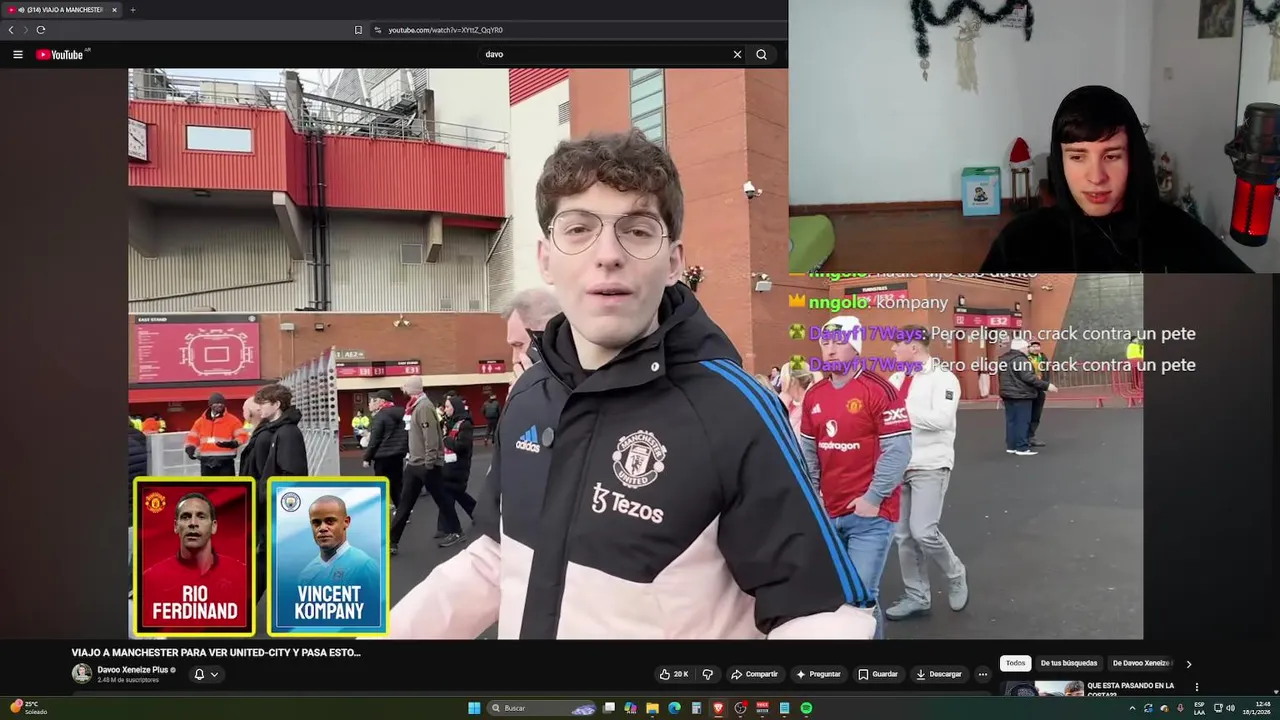Open a new browser tab
Screen dimensions: 1280x720
point(132,10)
